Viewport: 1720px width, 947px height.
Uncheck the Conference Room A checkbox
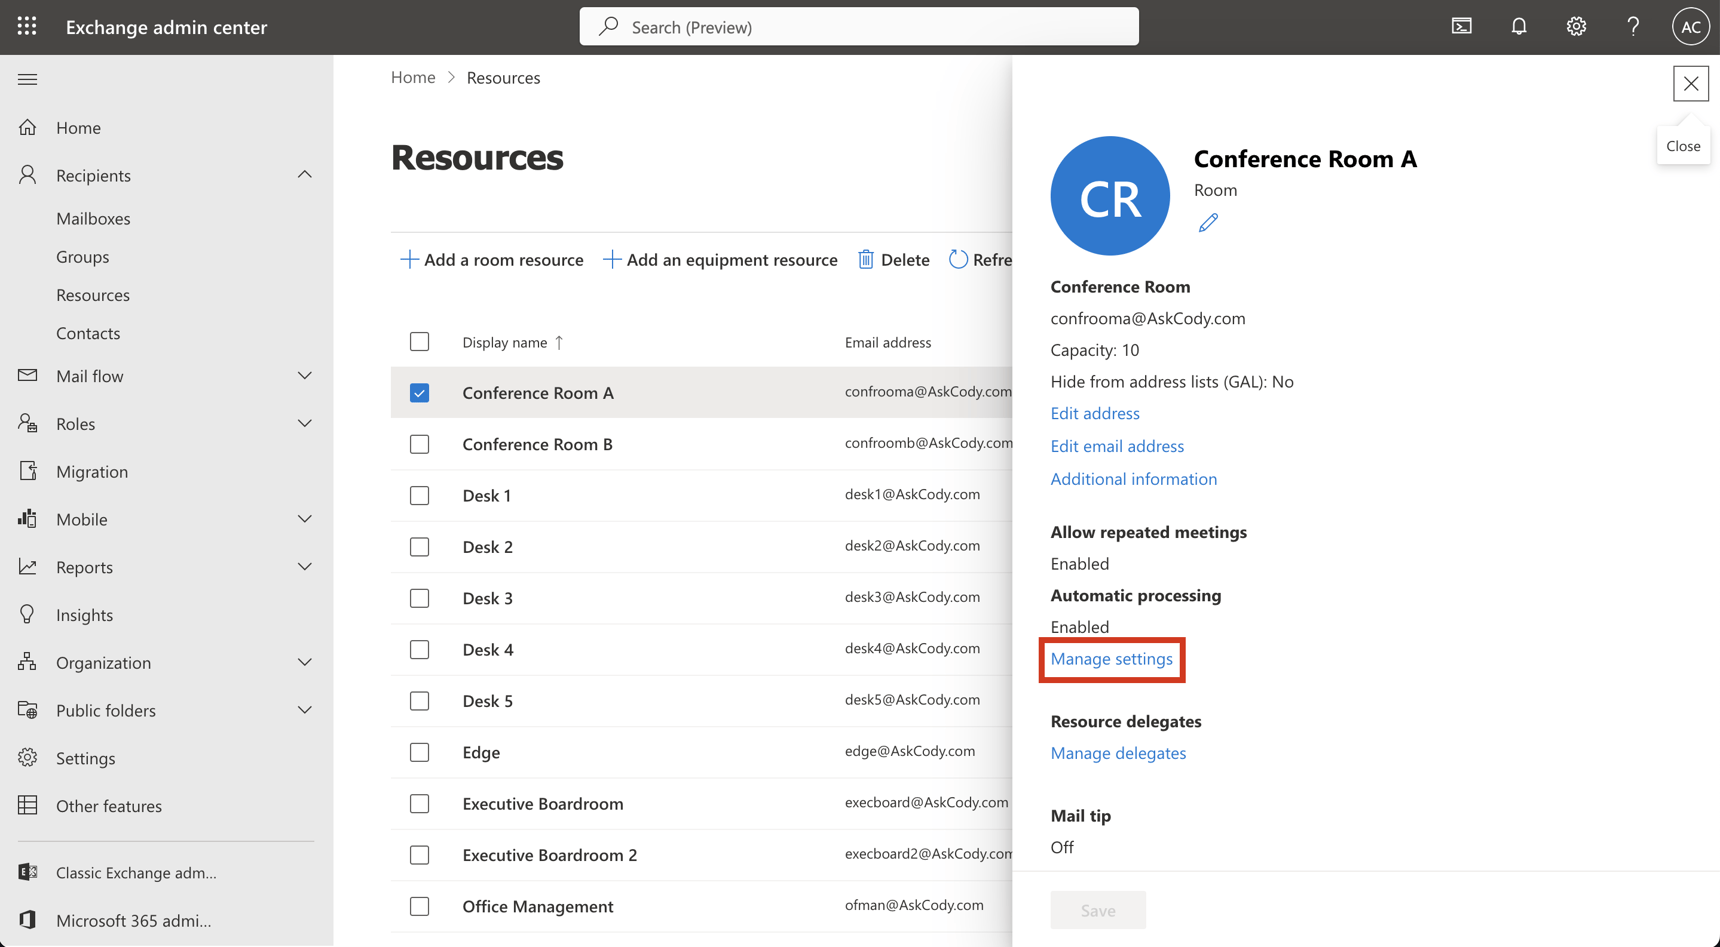point(419,392)
